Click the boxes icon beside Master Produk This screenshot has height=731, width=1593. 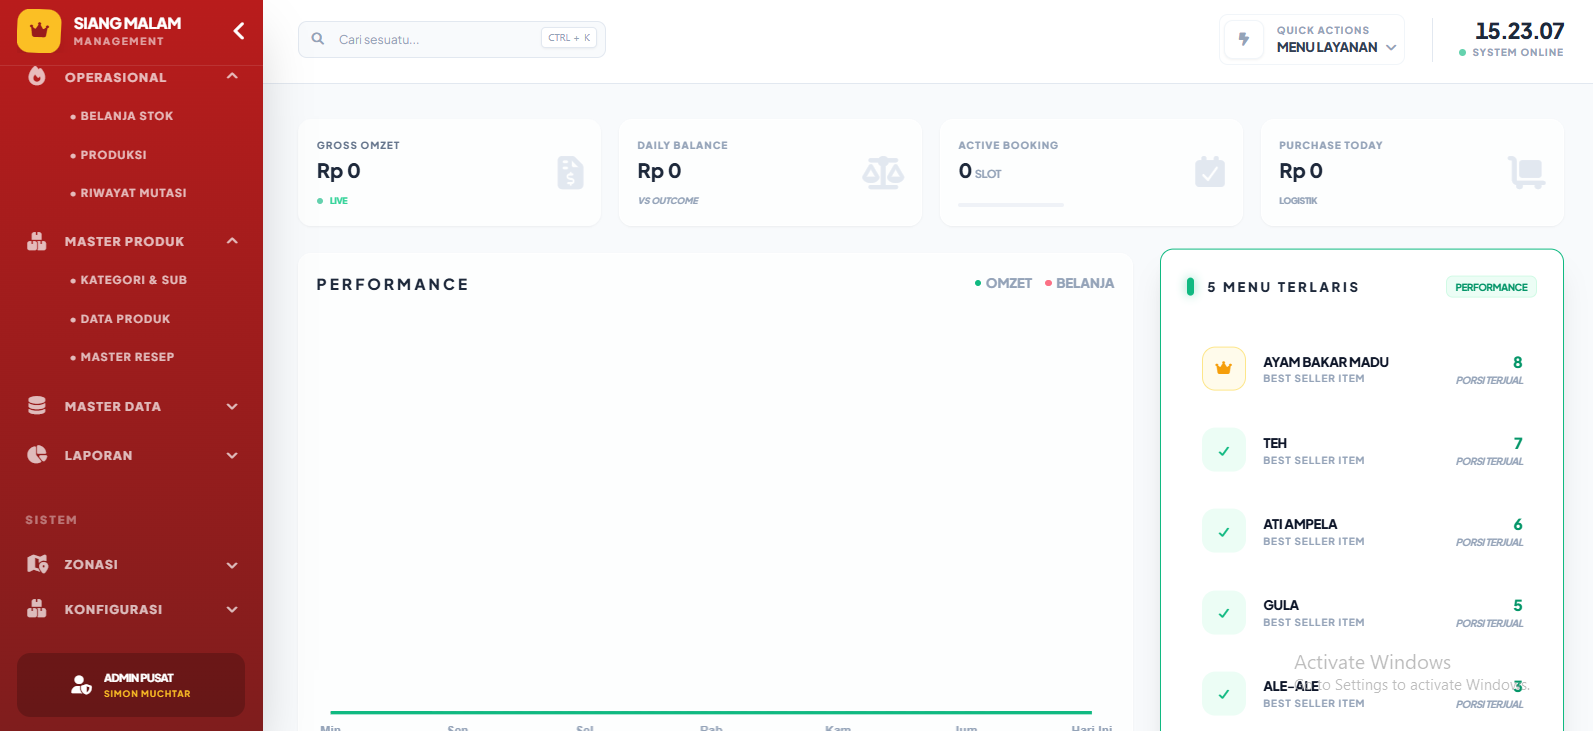tap(37, 241)
